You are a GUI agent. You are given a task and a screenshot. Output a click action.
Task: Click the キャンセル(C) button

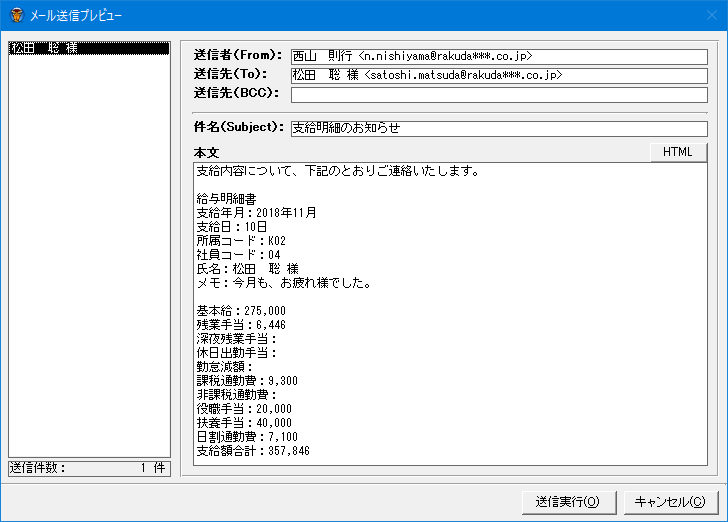point(670,502)
